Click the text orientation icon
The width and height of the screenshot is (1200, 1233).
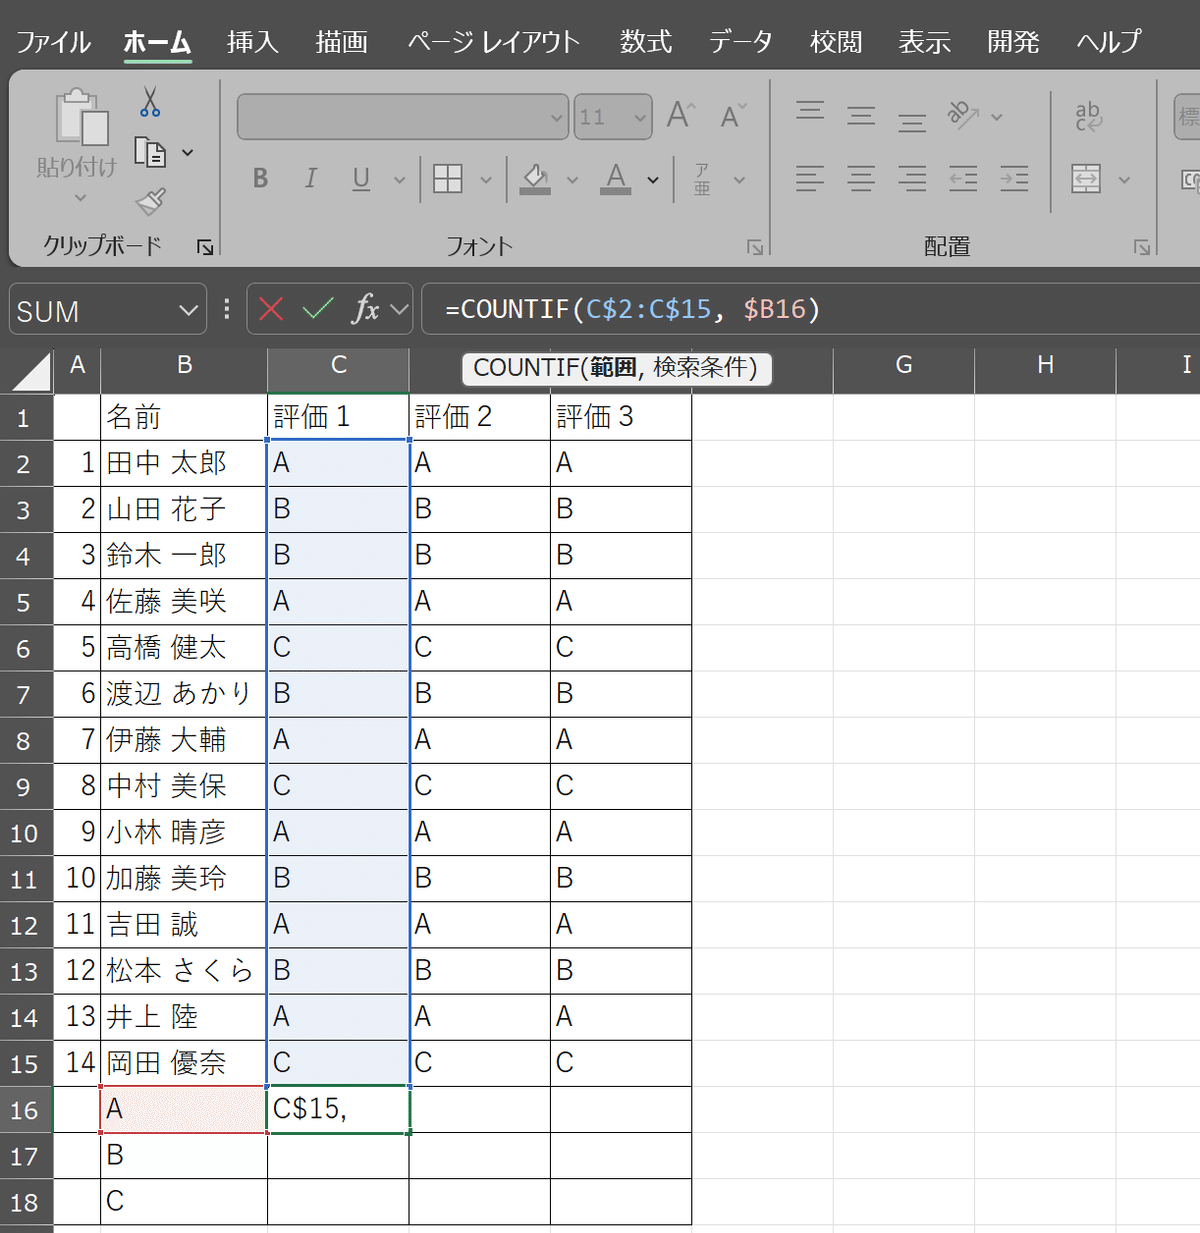[x=963, y=115]
